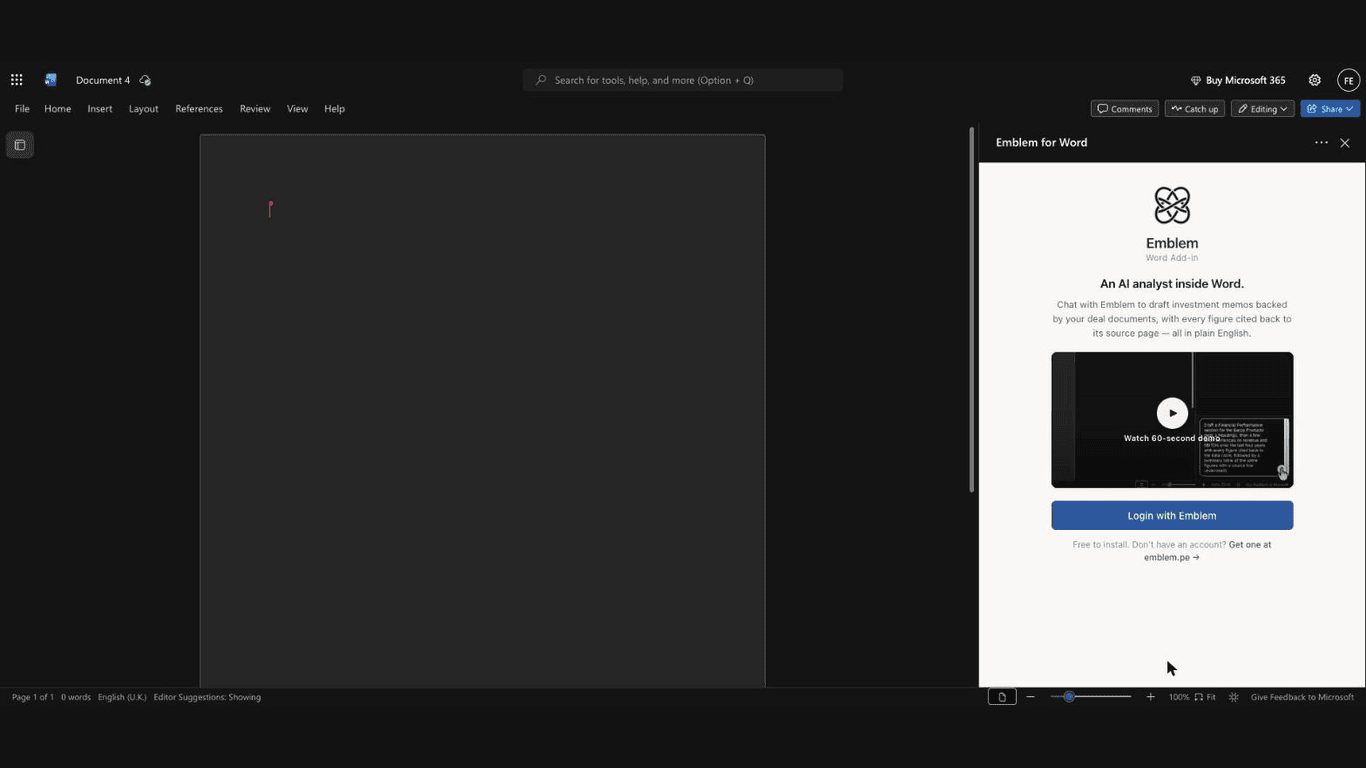
Task: Follow the Get one at emblem.pe link
Action: [x=1208, y=551]
